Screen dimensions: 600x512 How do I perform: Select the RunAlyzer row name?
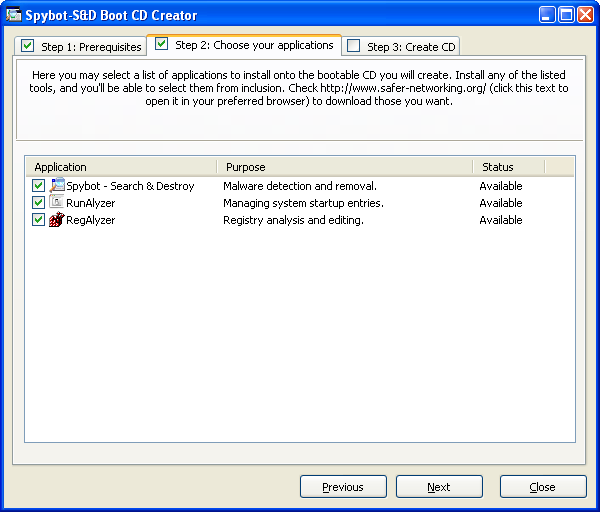click(91, 203)
